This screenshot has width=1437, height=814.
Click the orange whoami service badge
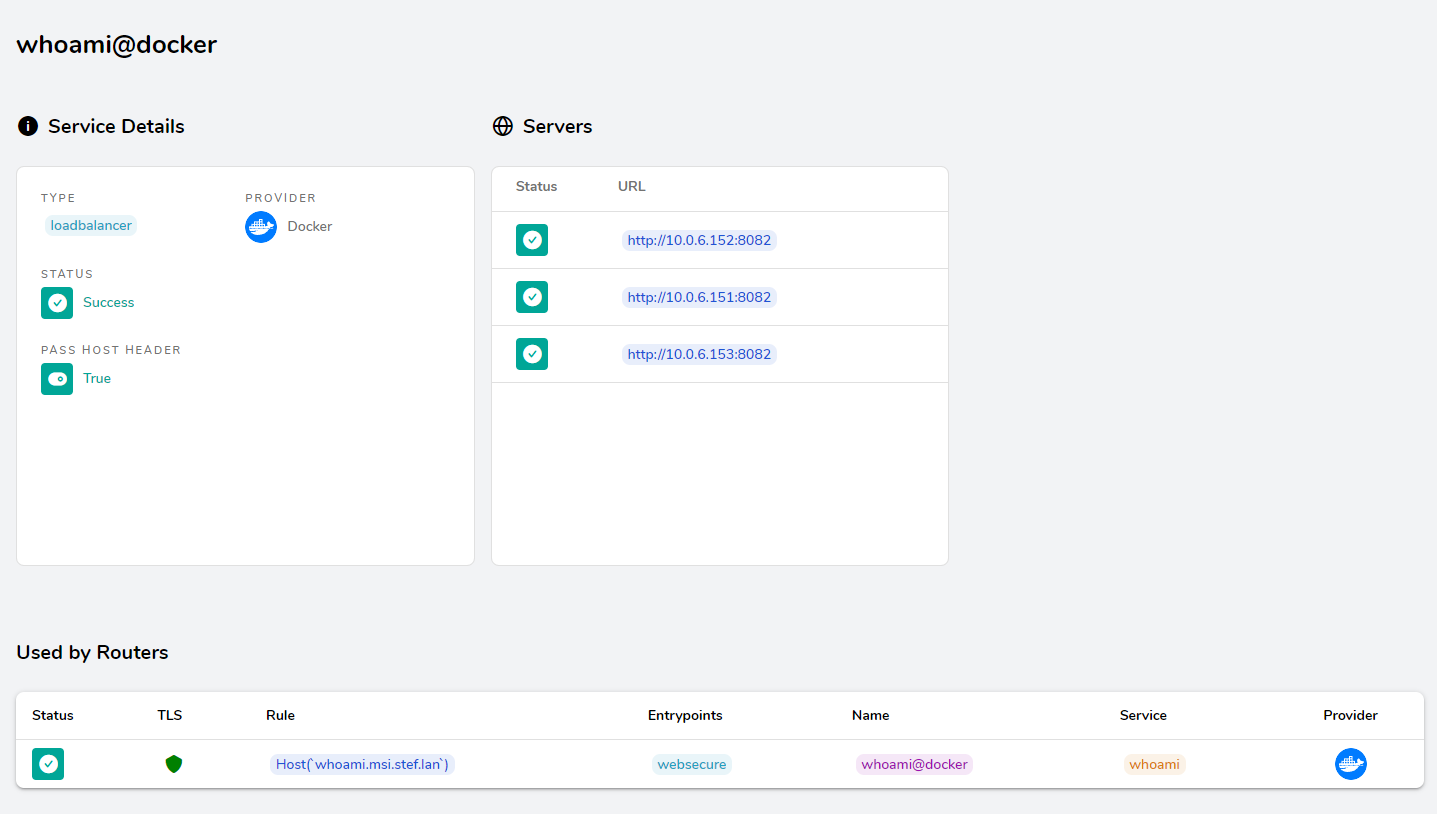point(1154,764)
